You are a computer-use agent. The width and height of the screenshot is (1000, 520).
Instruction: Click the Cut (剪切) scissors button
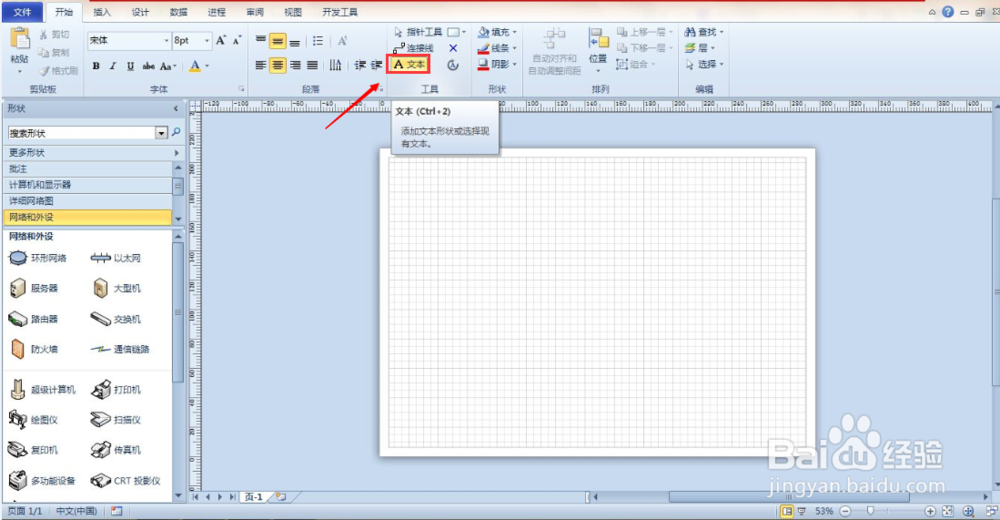point(54,34)
